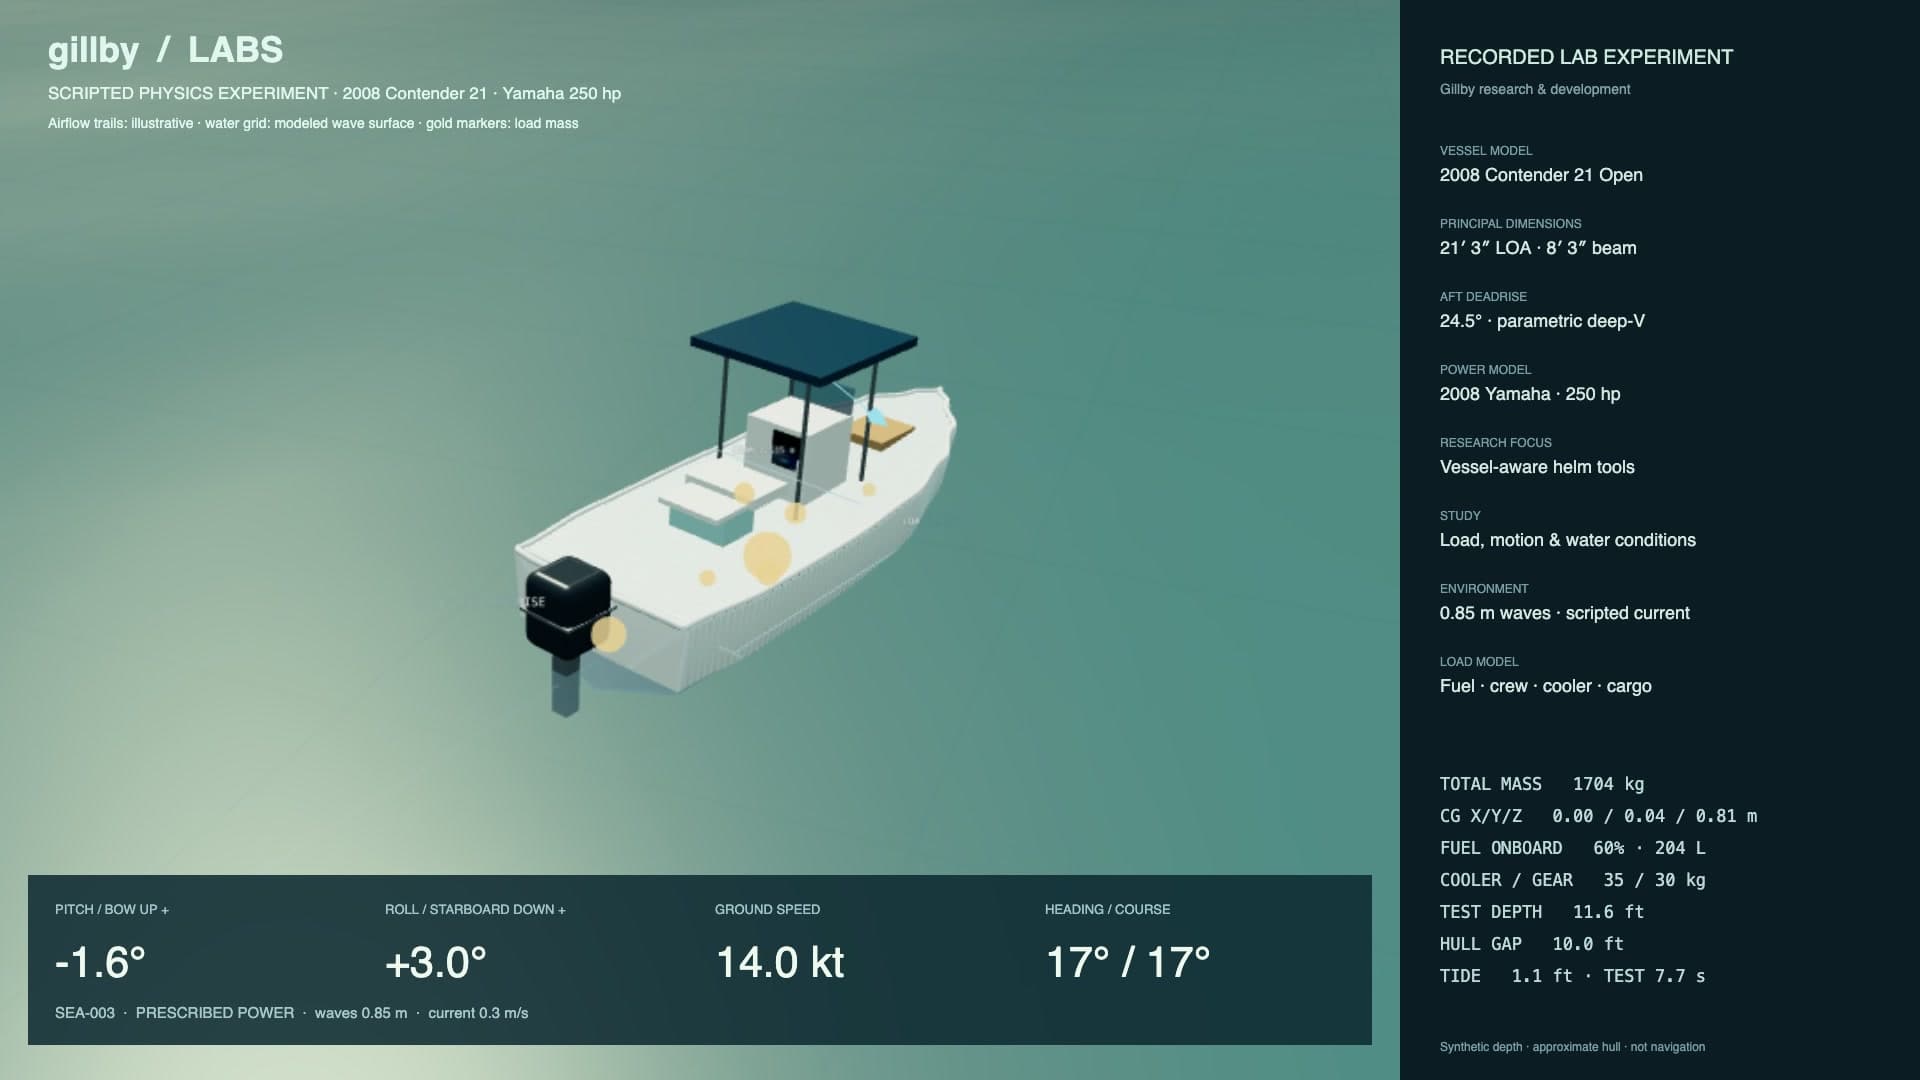Click the Airflow trails legend line
1920x1080 pixels.
[x=313, y=123]
